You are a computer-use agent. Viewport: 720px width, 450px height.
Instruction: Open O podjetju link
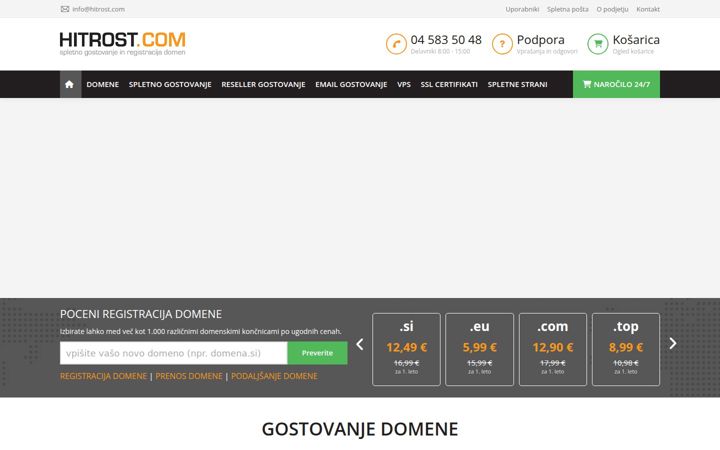[x=612, y=9]
